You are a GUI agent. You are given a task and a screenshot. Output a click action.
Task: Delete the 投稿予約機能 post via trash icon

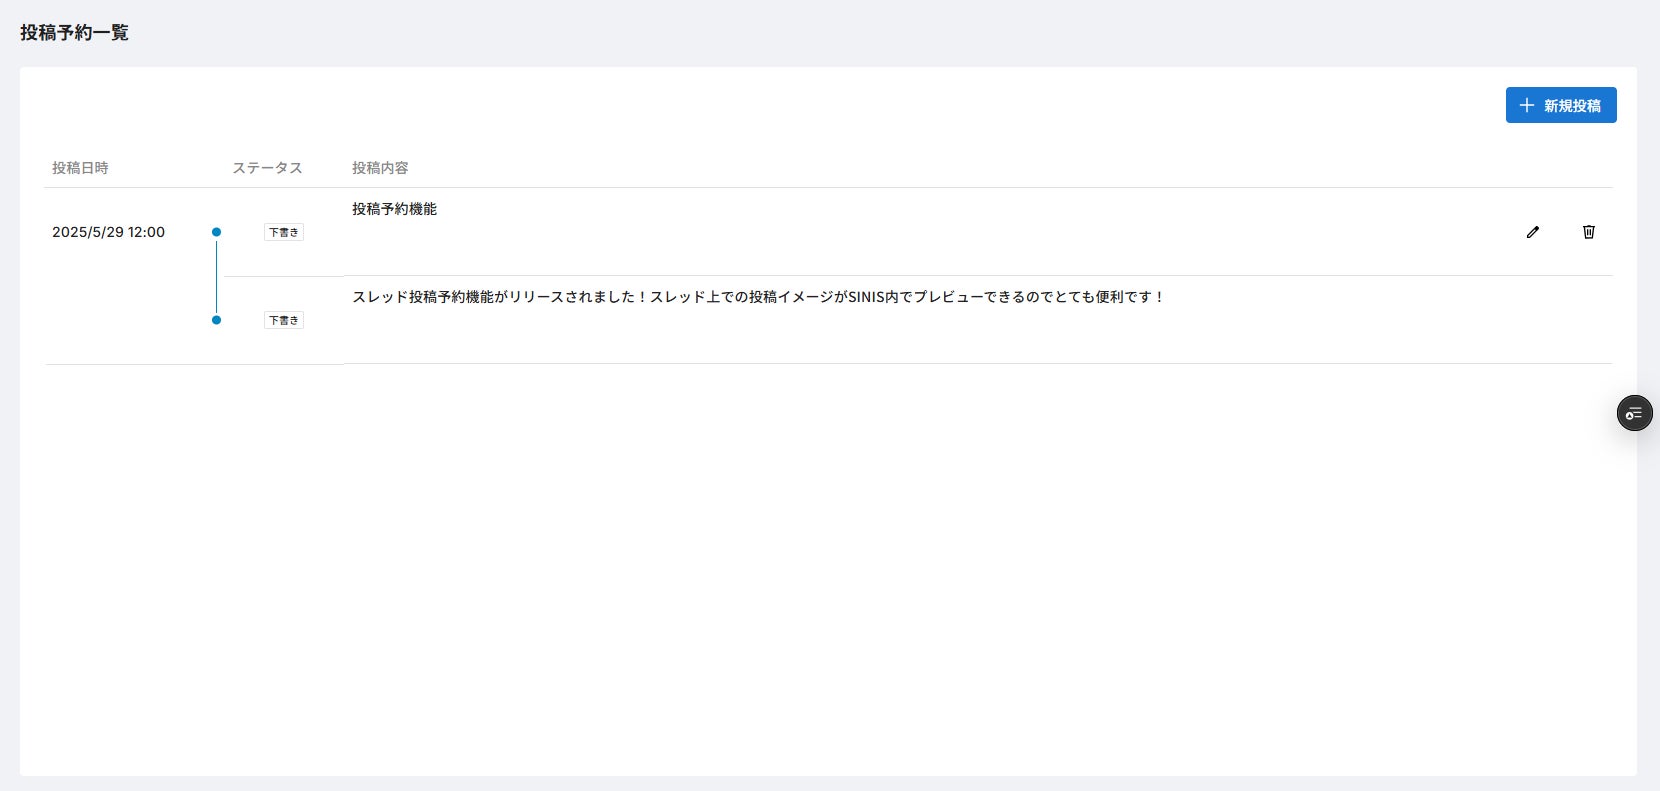pyautogui.click(x=1589, y=232)
